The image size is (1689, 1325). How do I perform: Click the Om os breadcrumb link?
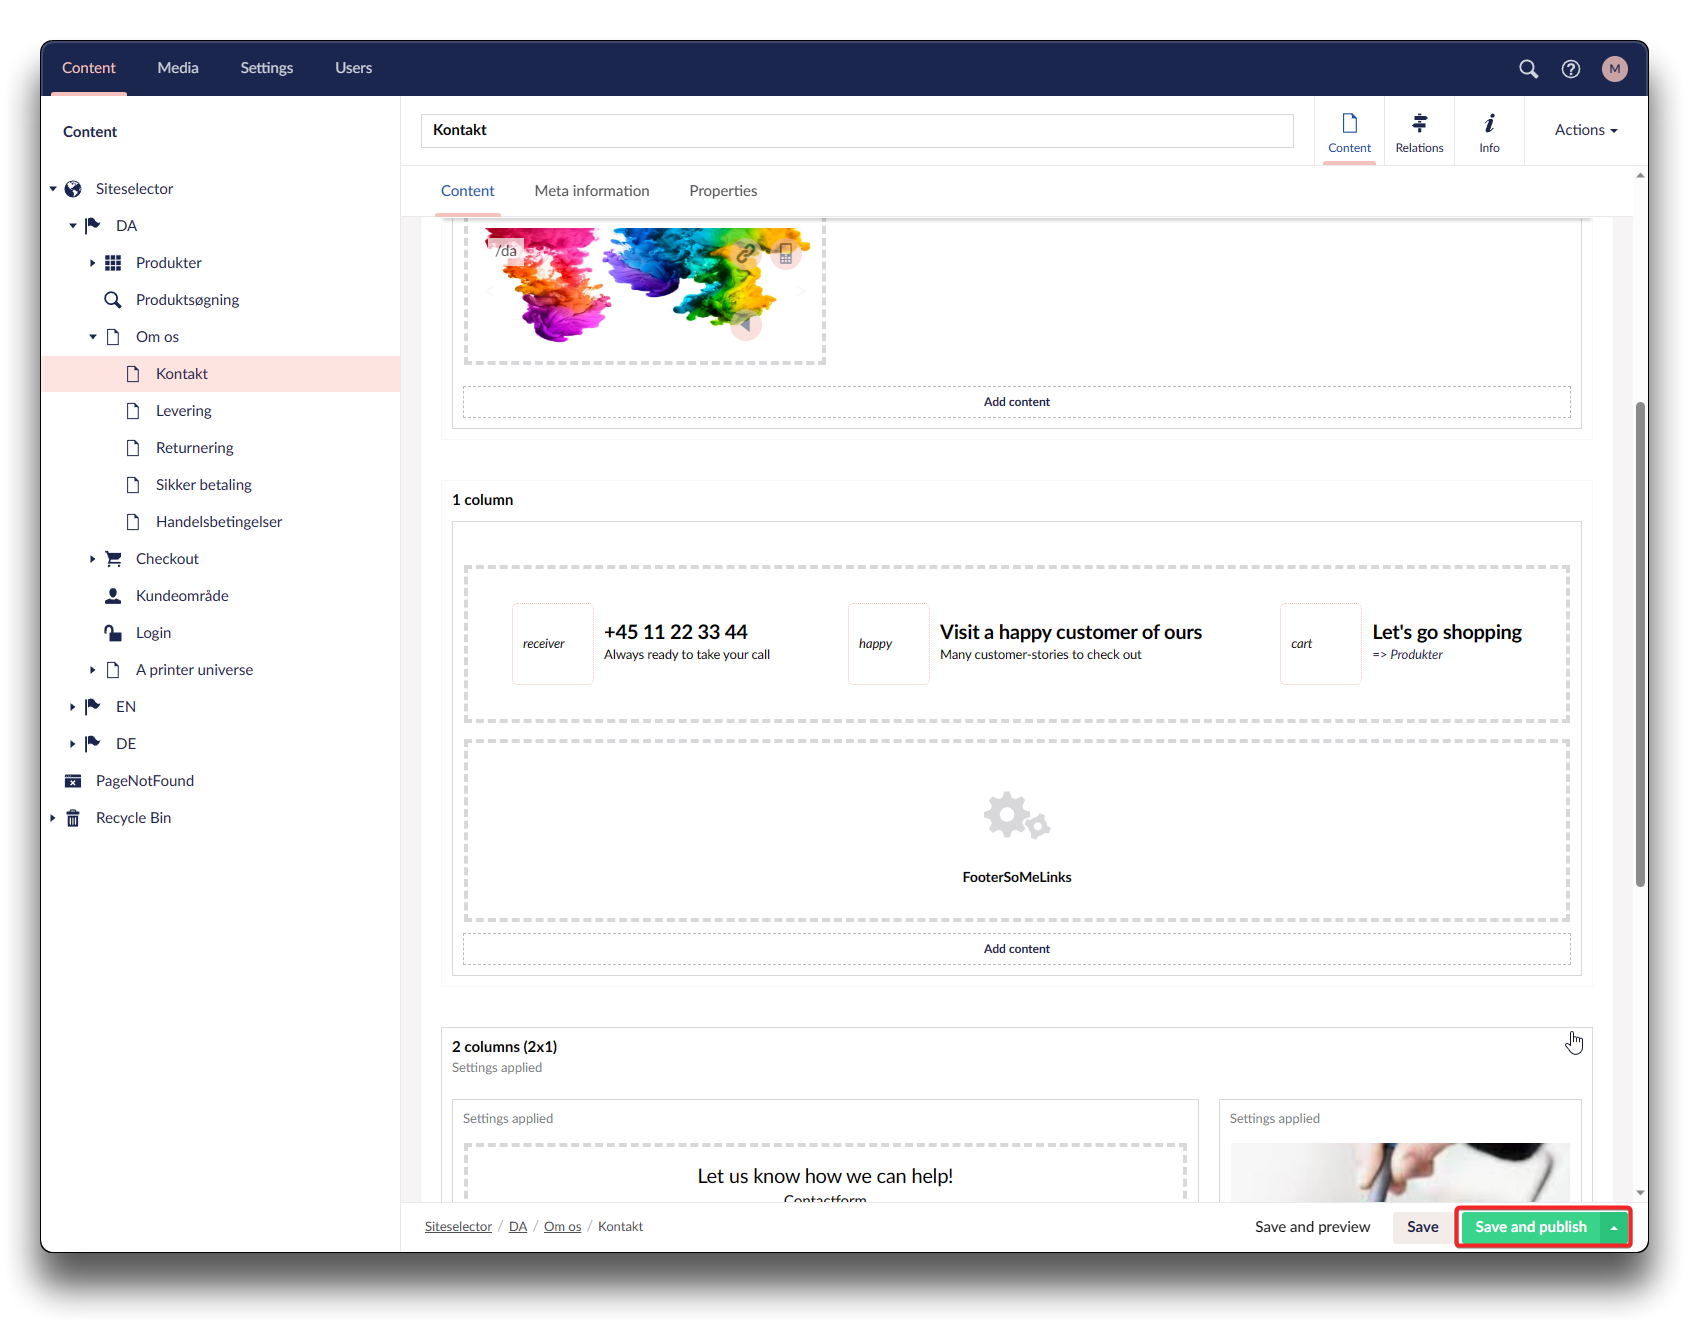pos(562,1227)
